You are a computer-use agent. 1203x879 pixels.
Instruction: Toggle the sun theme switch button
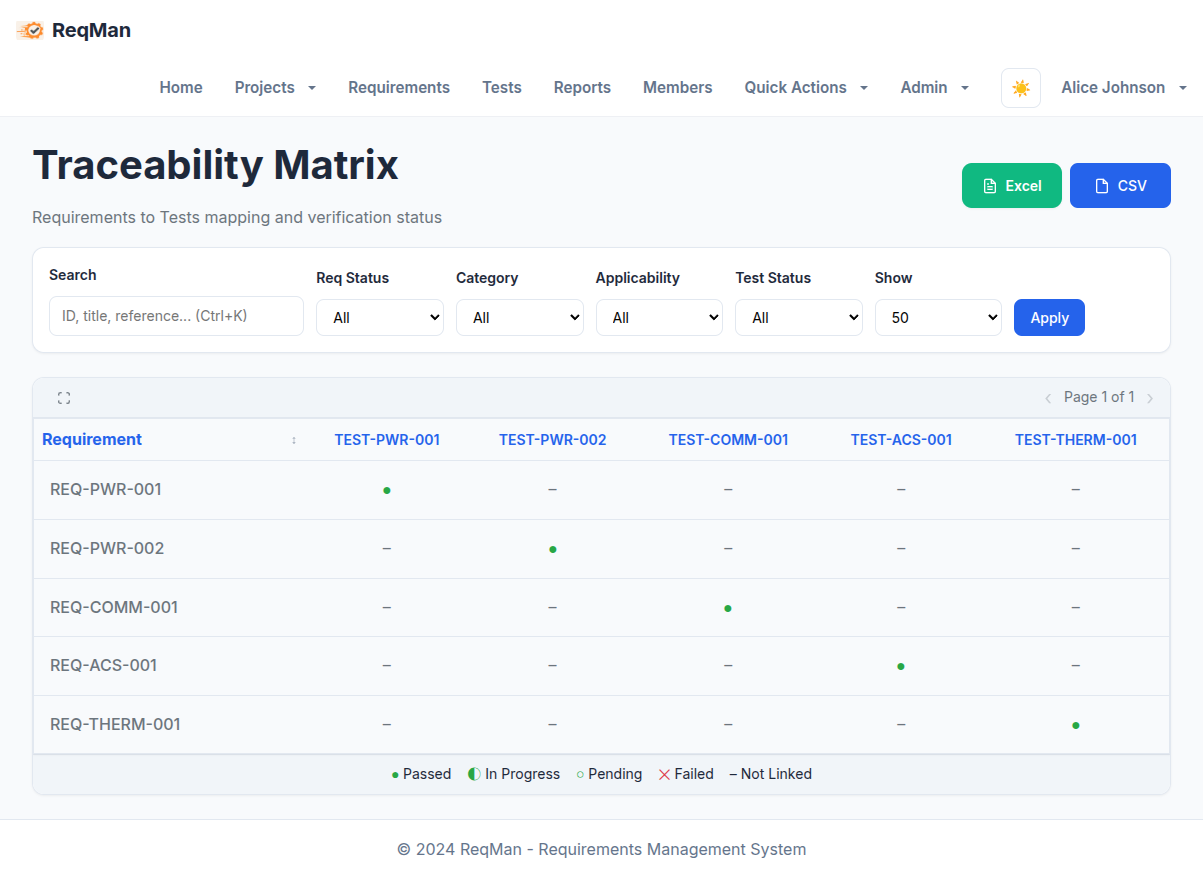(1021, 88)
